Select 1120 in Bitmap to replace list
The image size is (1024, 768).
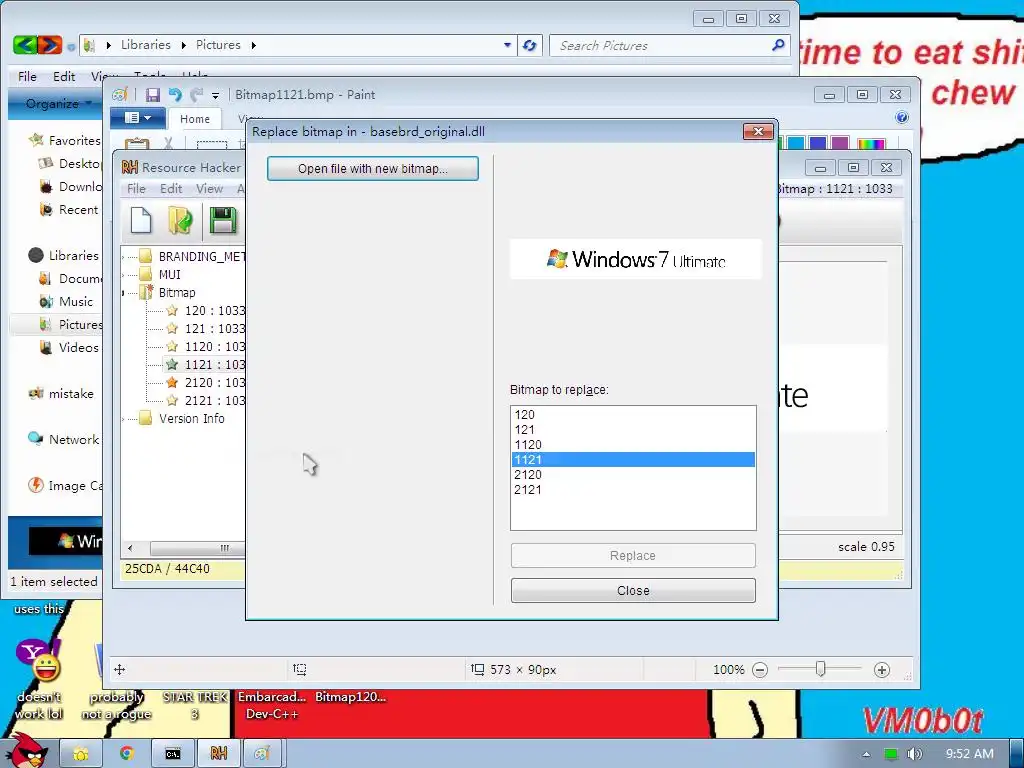pos(633,445)
